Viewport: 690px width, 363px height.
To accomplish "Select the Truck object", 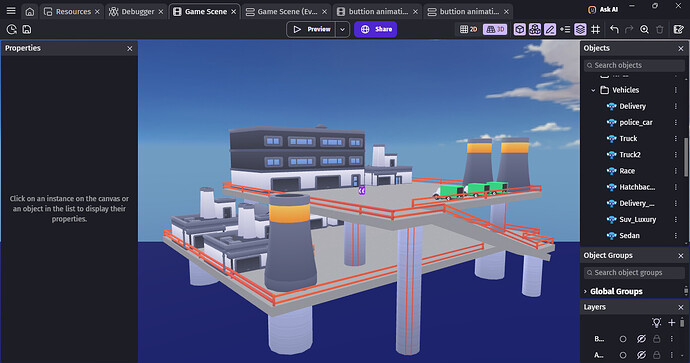I will tap(628, 139).
